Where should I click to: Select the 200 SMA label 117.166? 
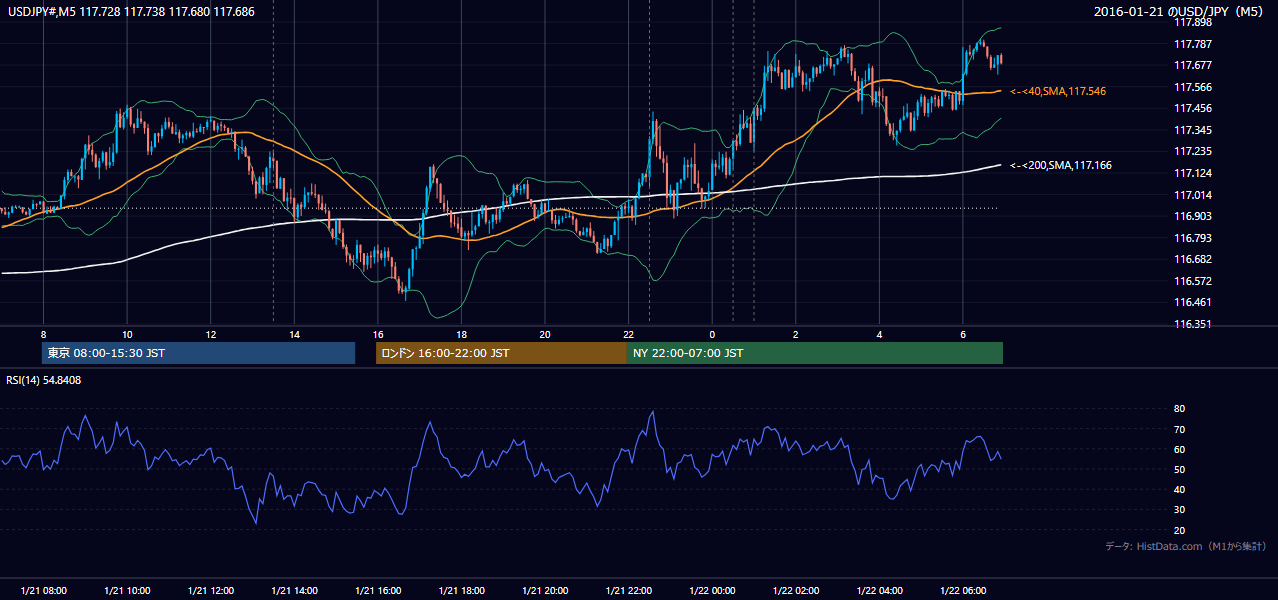pyautogui.click(x=1062, y=165)
